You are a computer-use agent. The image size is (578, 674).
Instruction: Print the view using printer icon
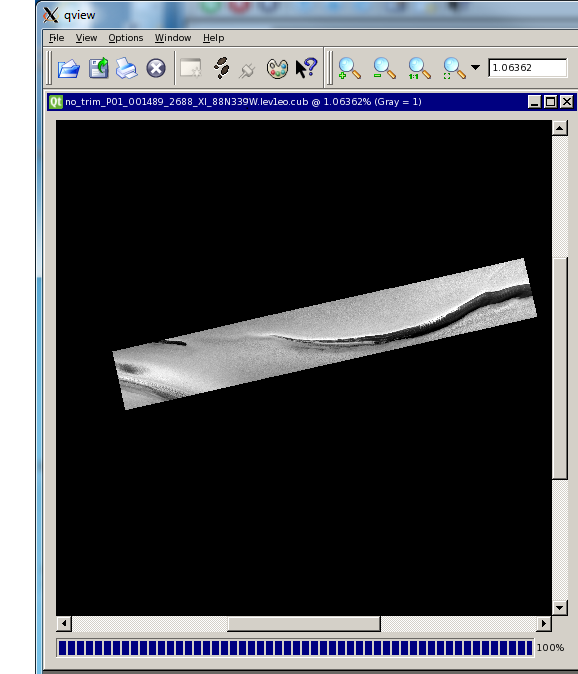(x=127, y=68)
